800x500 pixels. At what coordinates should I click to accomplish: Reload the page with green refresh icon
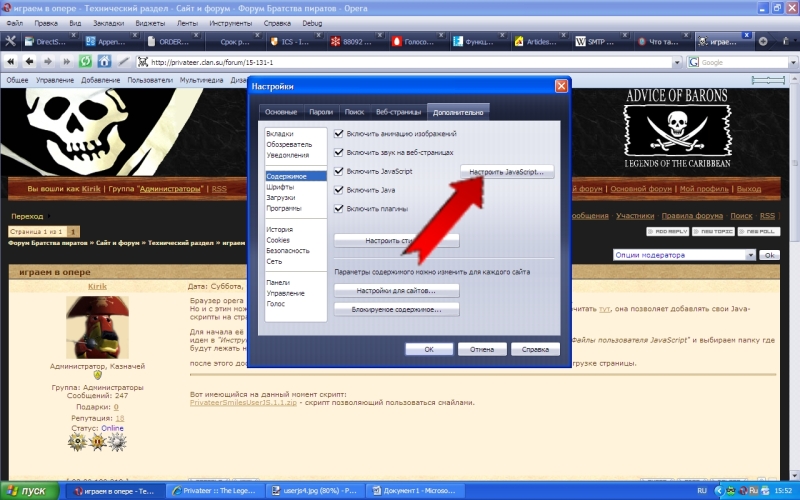pos(85,62)
